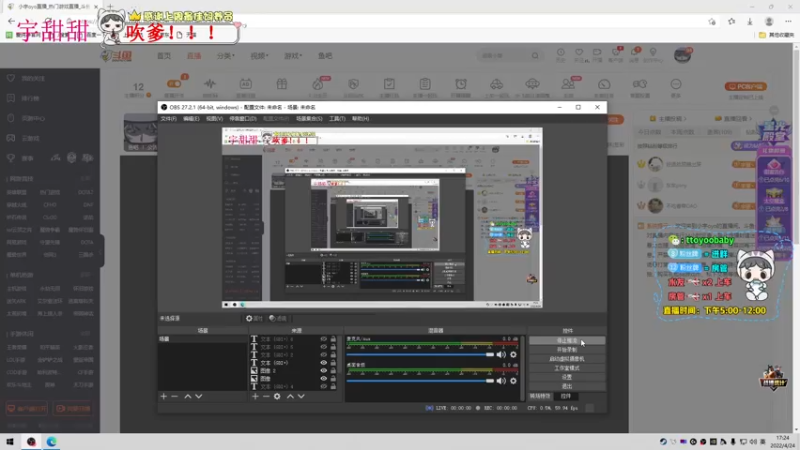The image size is (800, 450).
Task: Collapse Douyu left sidebar with edge handle
Action: point(102,250)
